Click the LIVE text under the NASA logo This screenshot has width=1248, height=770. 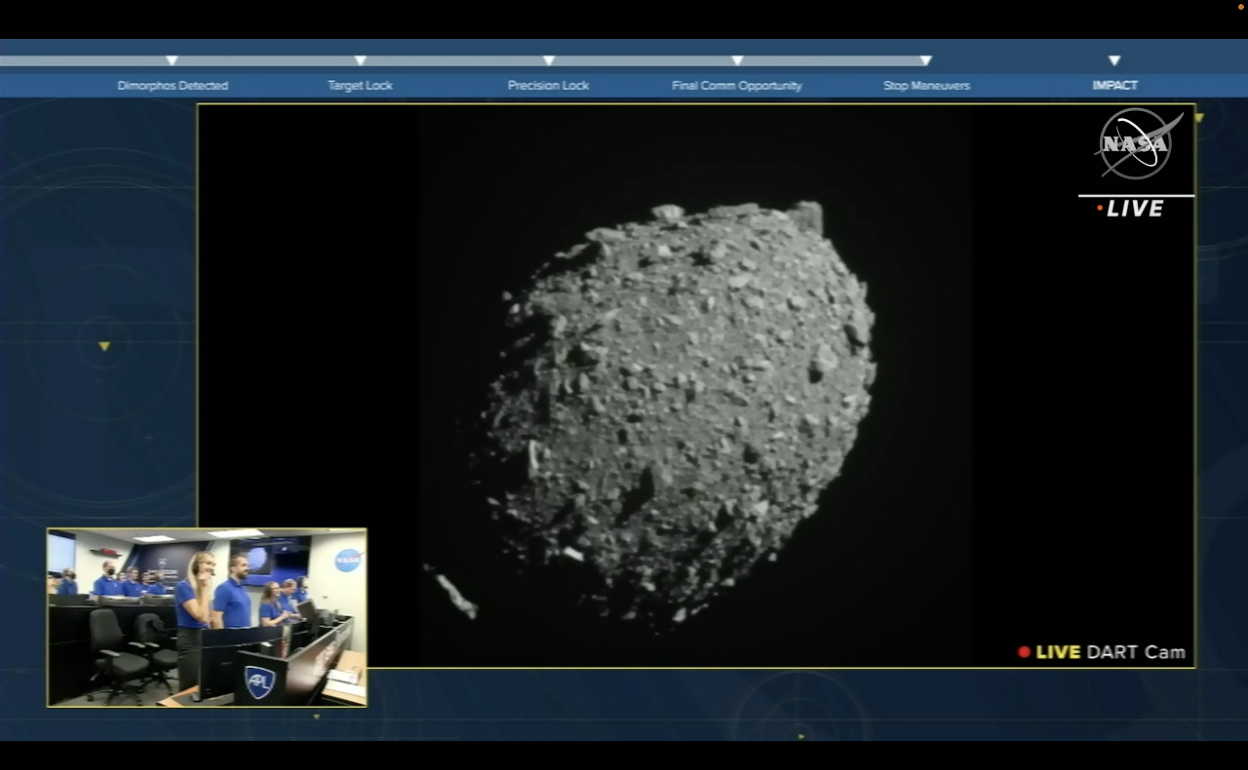pyautogui.click(x=1135, y=209)
